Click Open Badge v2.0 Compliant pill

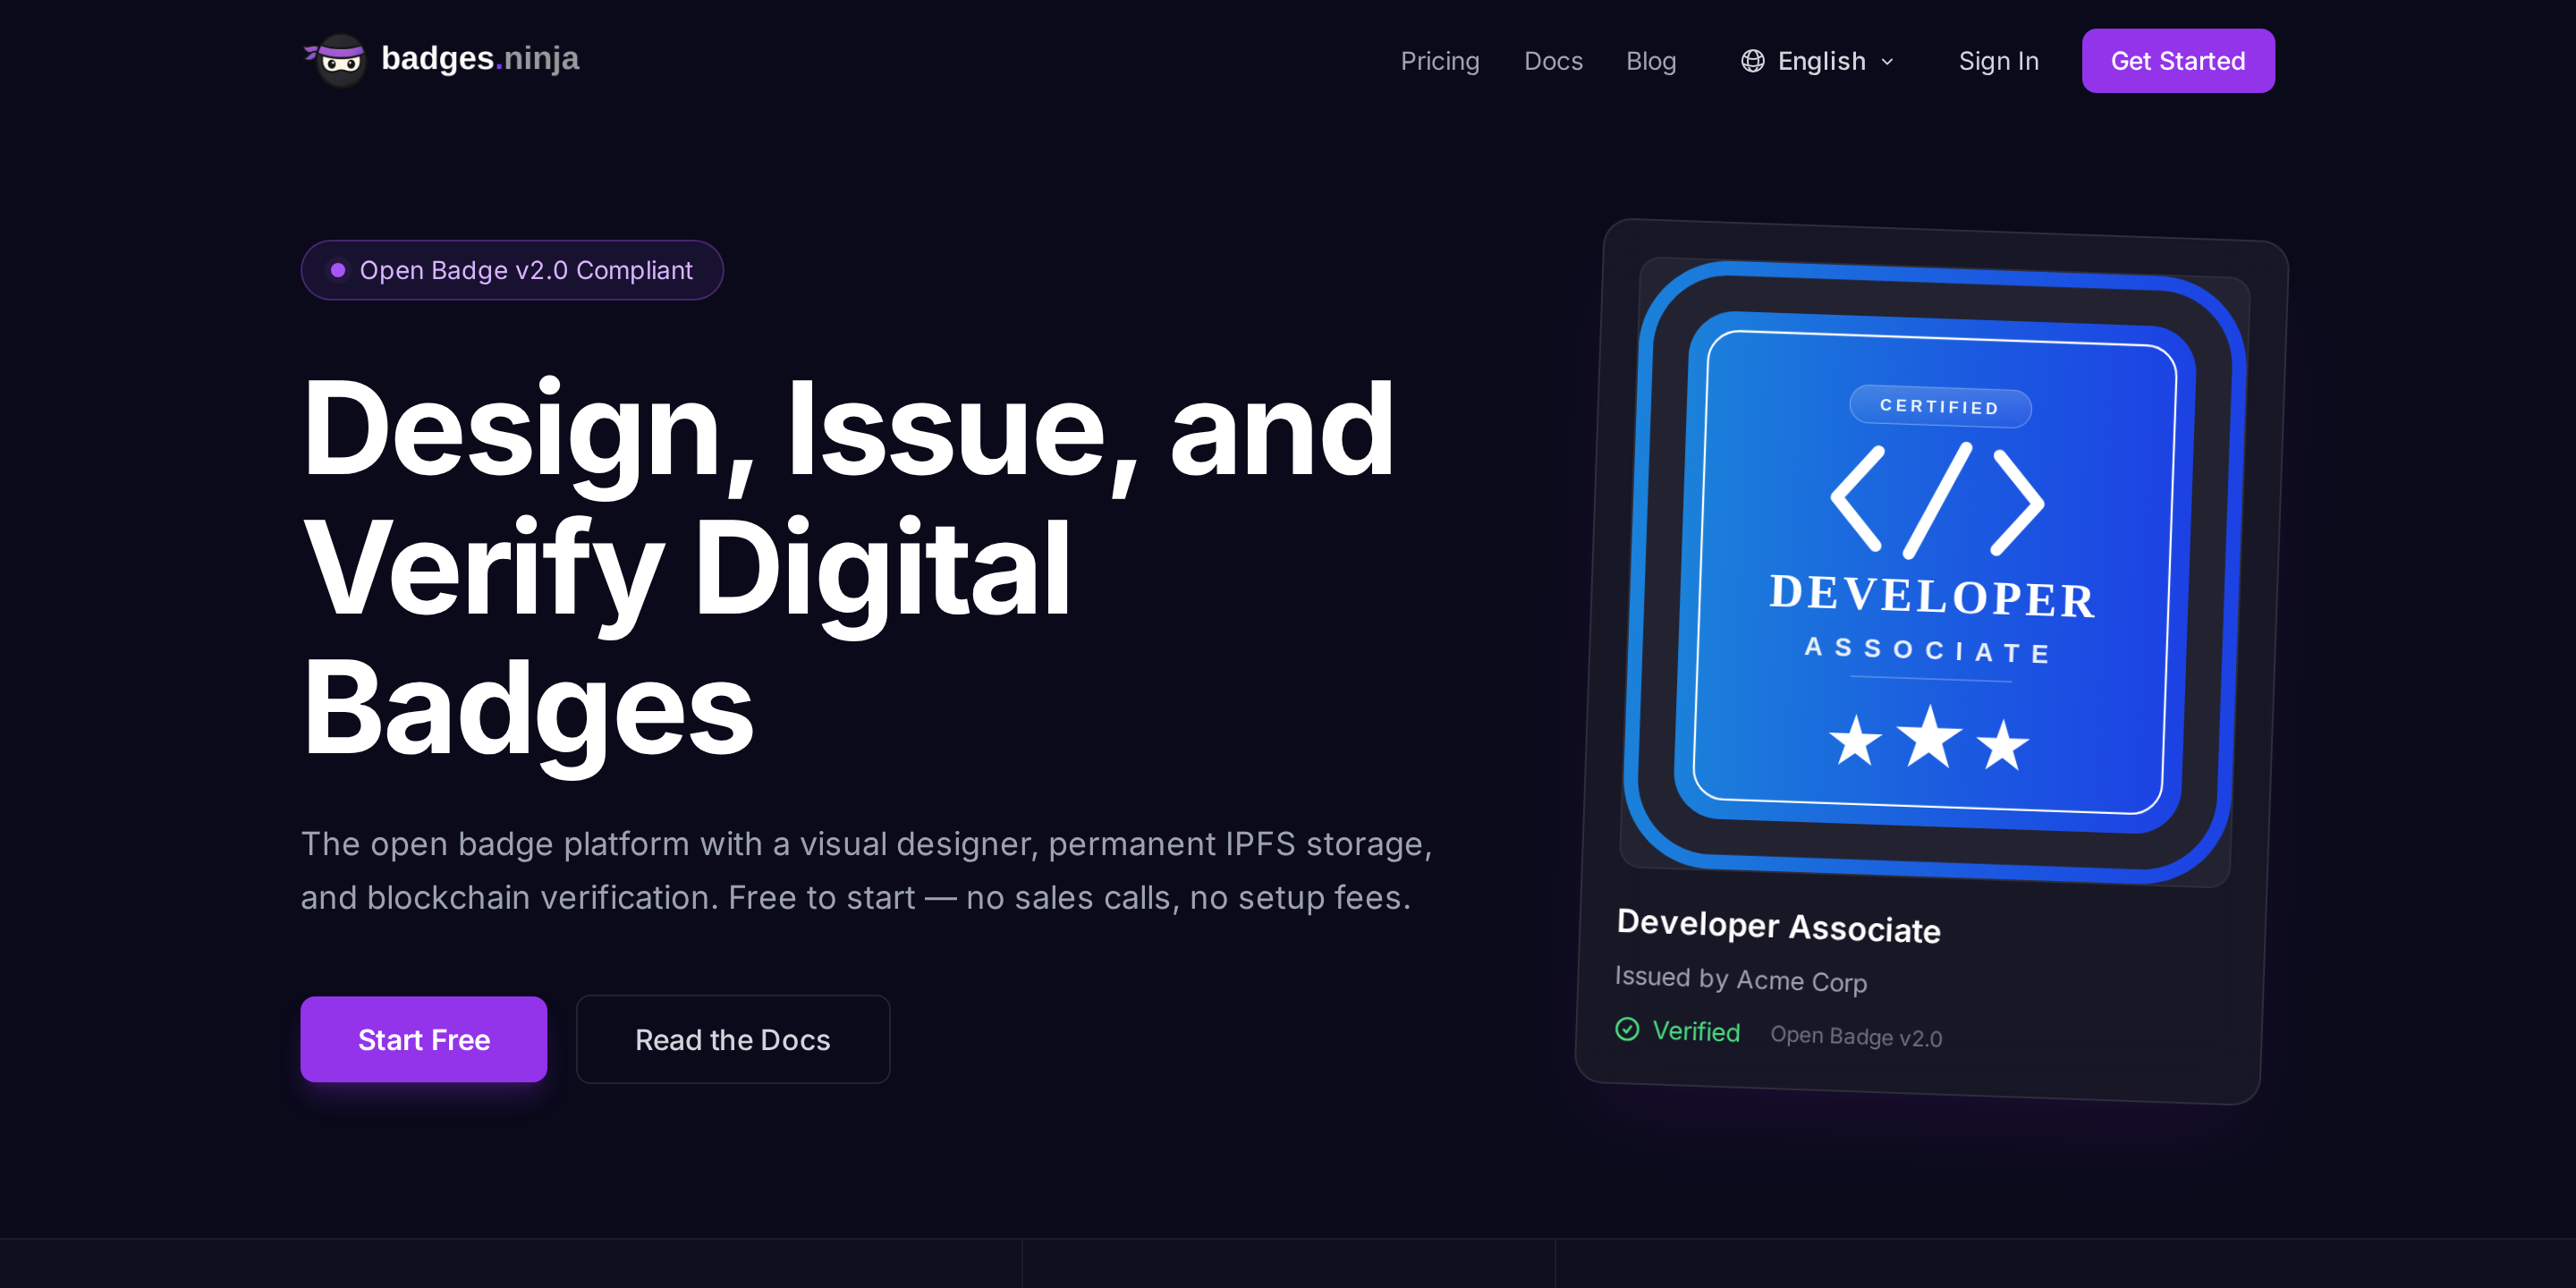coord(512,270)
